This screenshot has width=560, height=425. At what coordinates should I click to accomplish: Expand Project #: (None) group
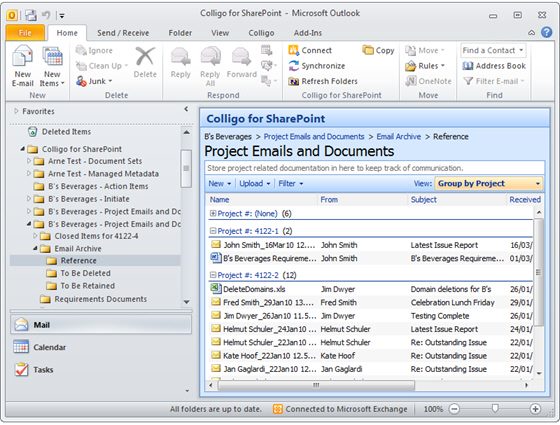pyautogui.click(x=213, y=213)
